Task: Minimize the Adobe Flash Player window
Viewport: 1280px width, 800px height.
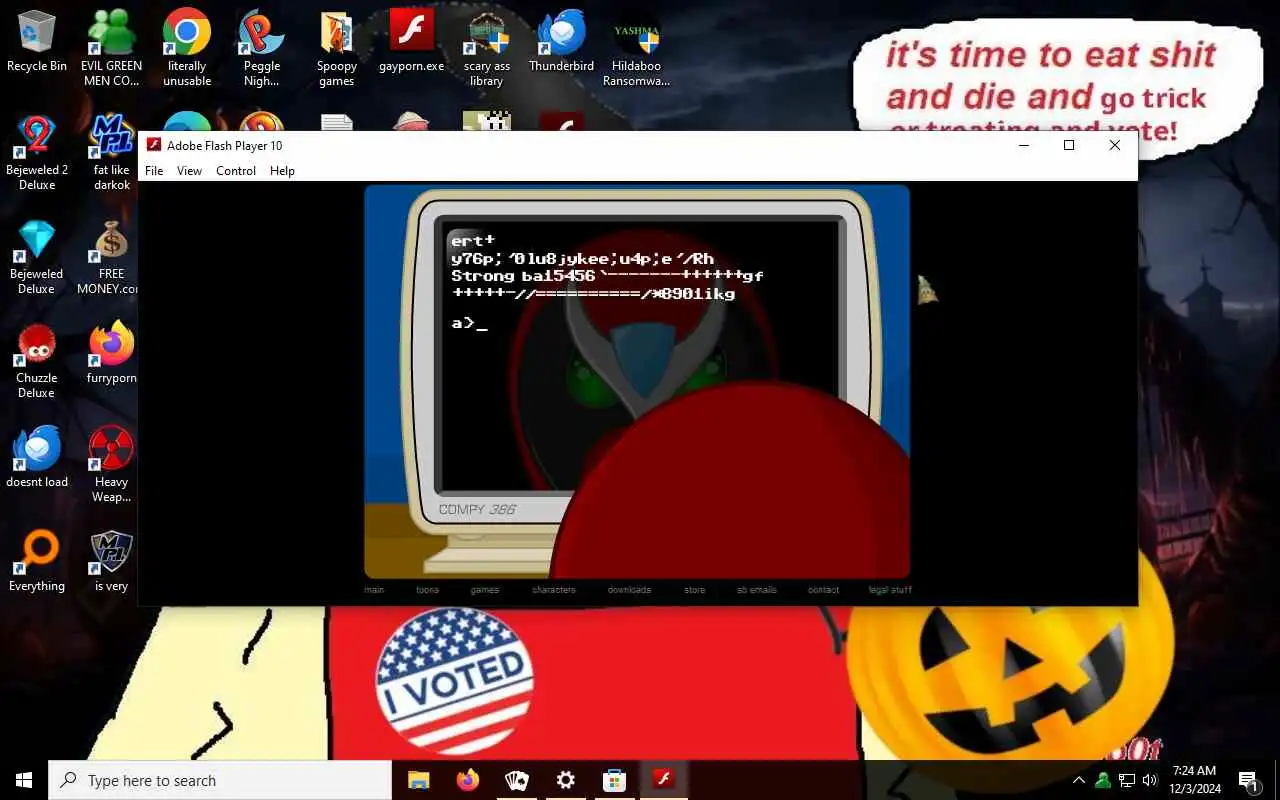Action: tap(1023, 145)
